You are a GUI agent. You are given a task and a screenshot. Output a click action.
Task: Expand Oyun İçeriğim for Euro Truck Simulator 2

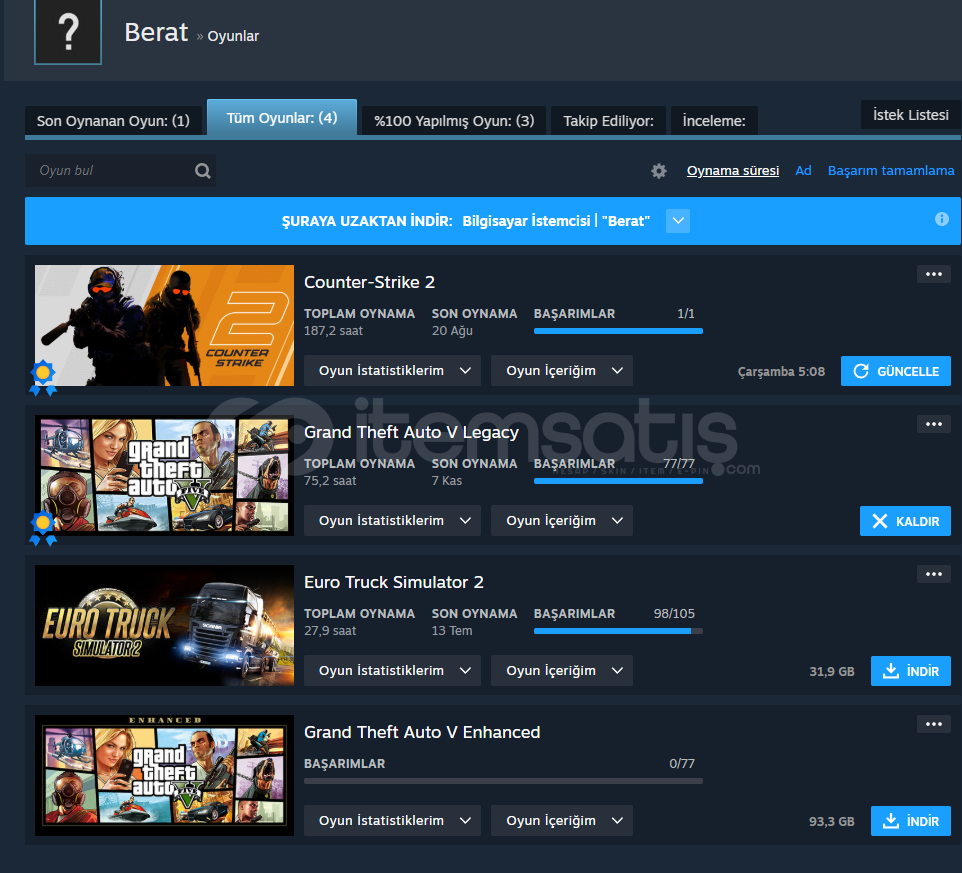point(561,671)
